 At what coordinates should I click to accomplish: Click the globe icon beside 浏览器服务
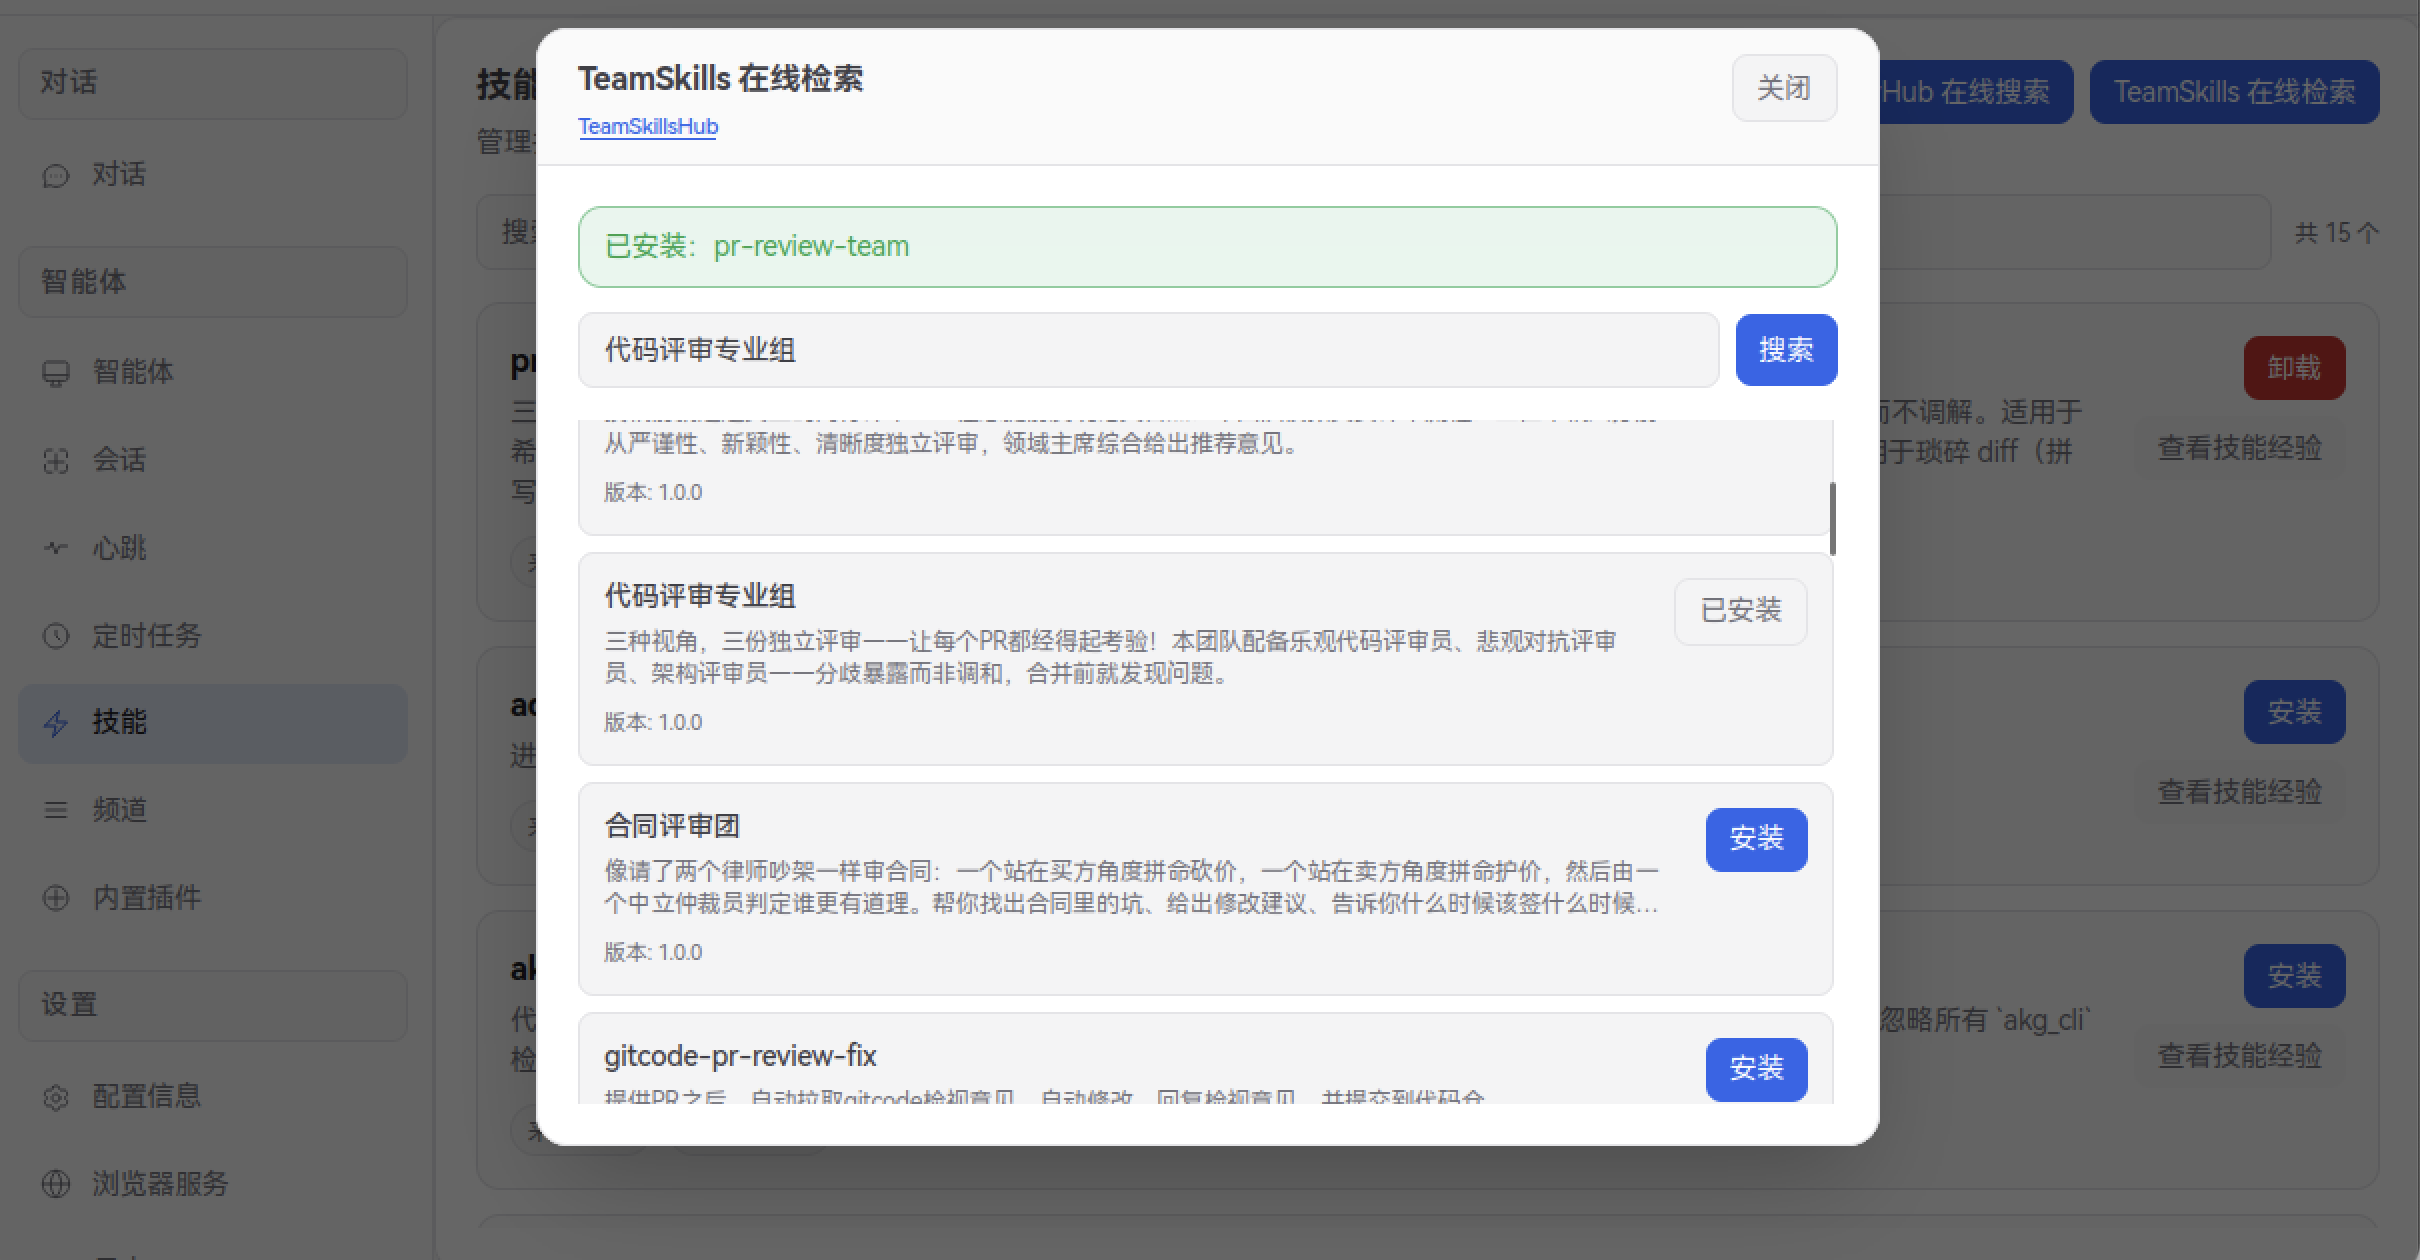(x=56, y=1184)
